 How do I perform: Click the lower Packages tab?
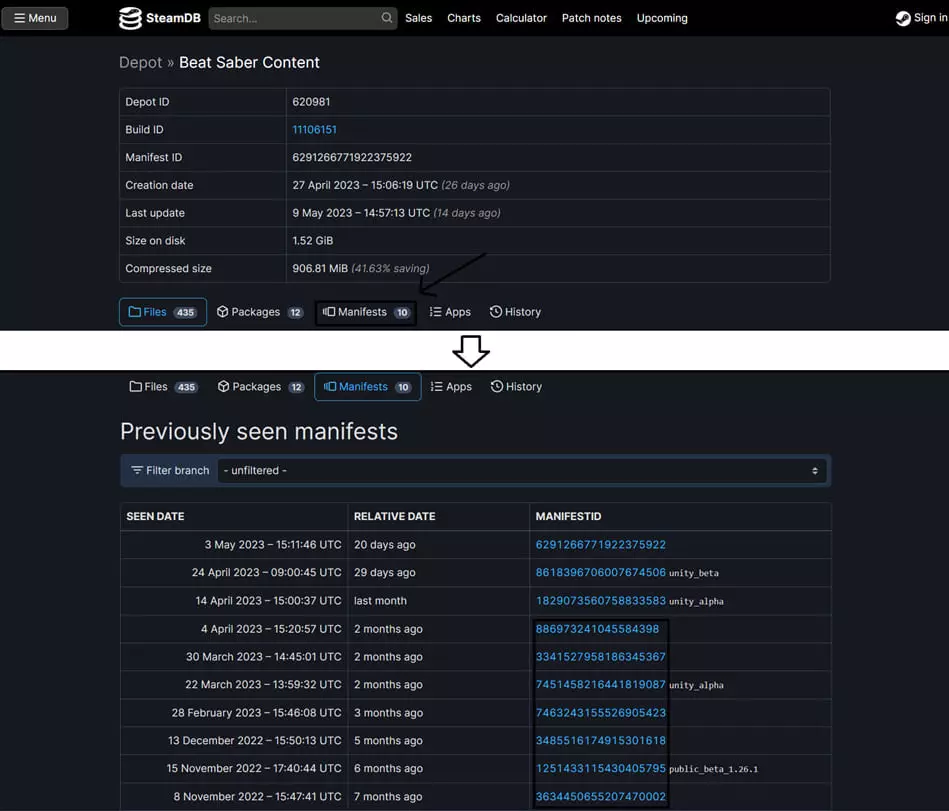point(261,387)
